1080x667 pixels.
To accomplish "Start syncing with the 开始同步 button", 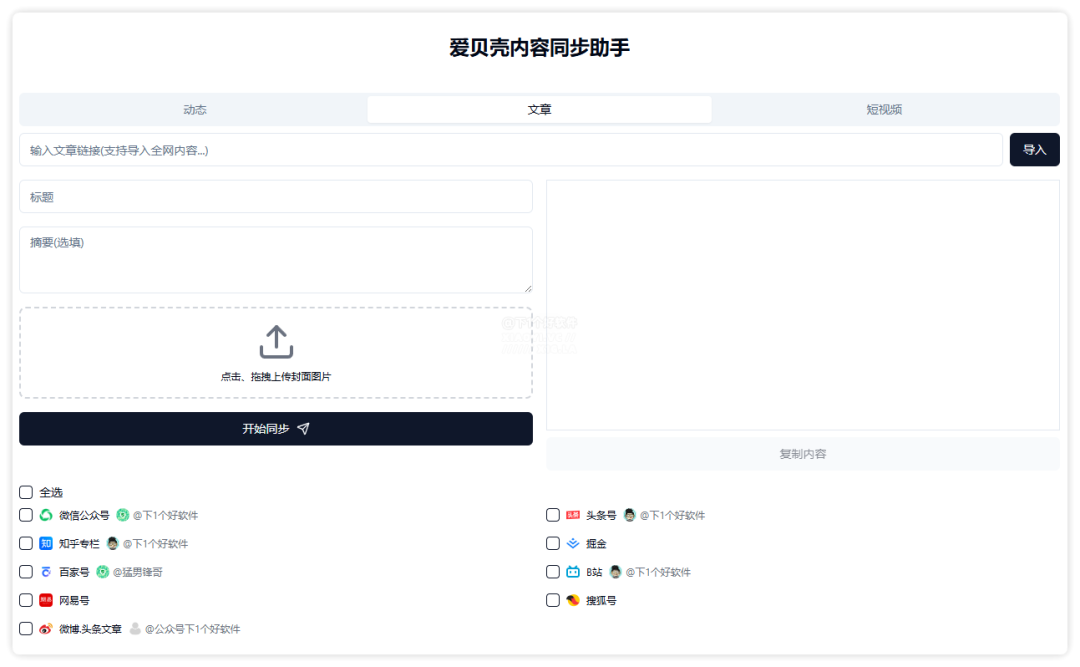I will (276, 429).
